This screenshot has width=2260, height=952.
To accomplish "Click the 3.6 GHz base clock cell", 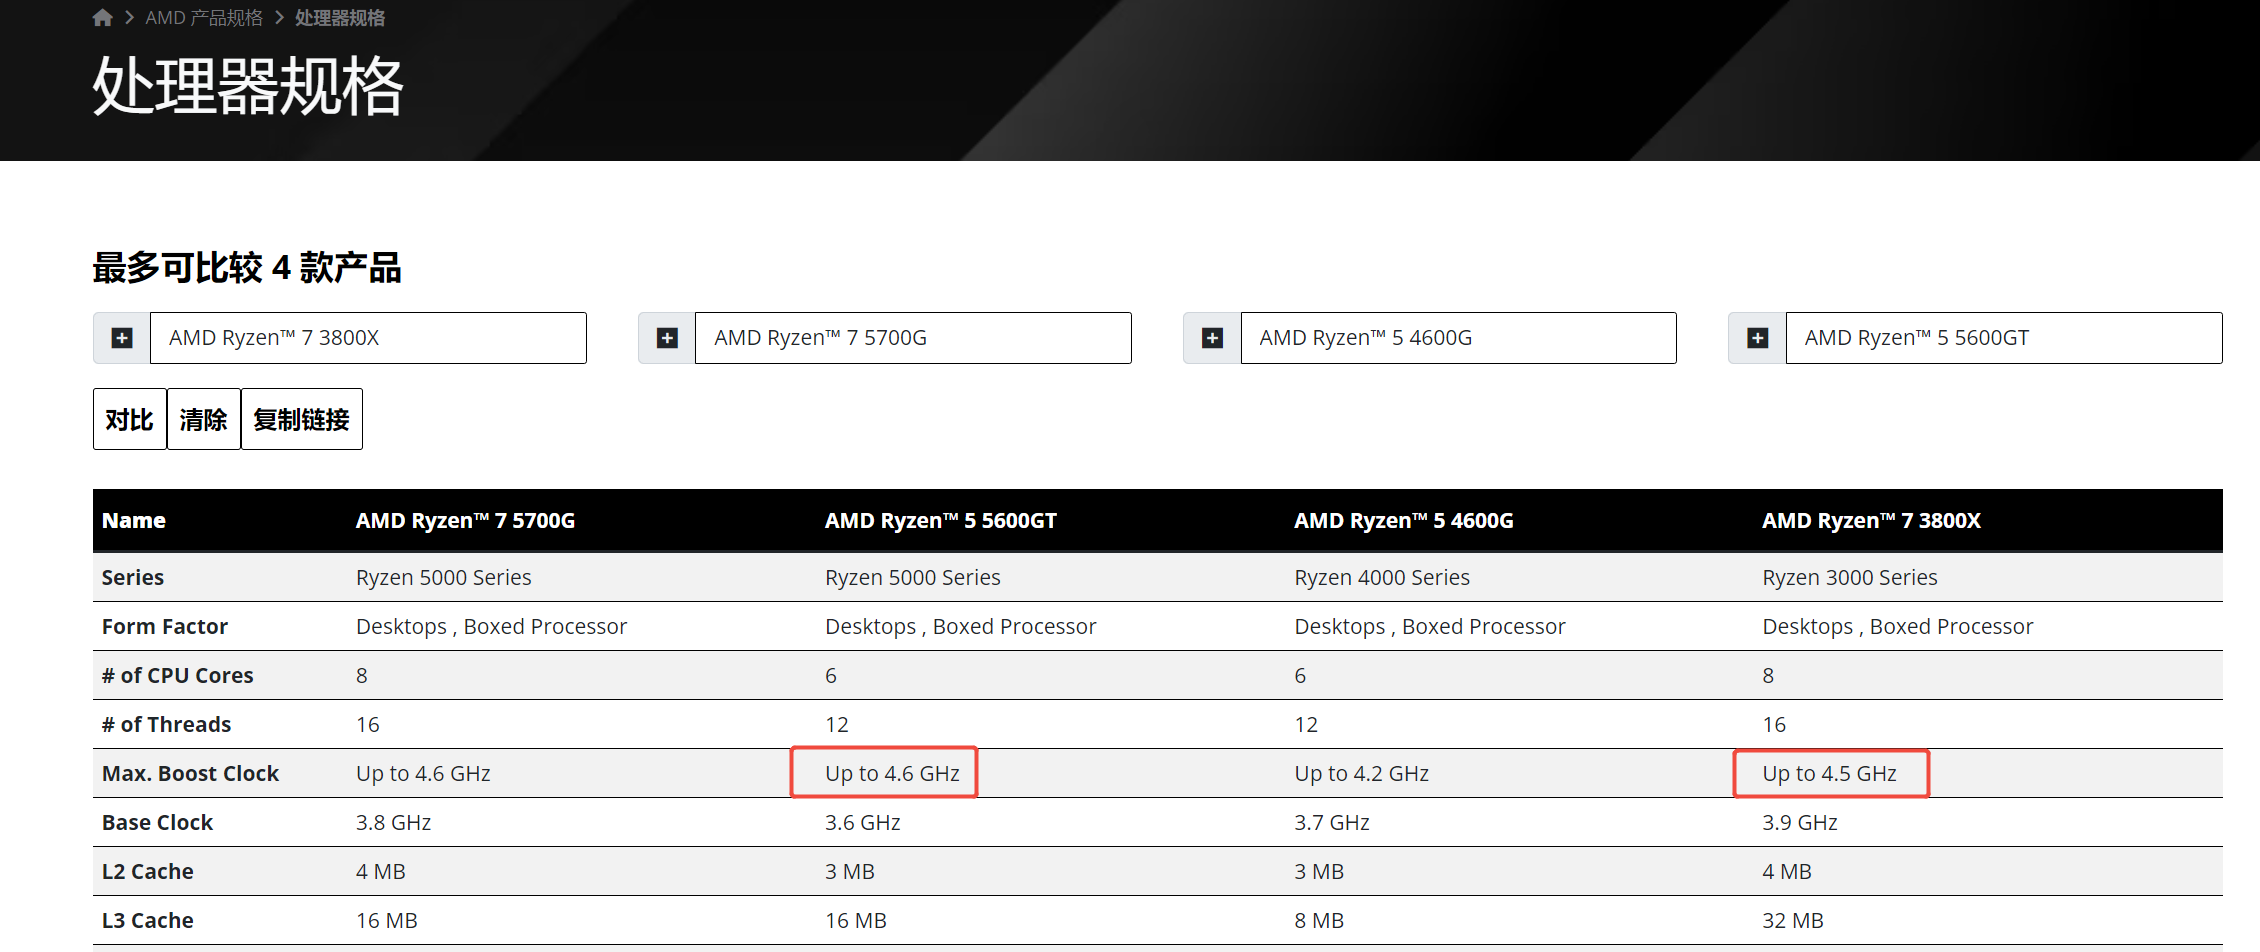I will coord(863,822).
